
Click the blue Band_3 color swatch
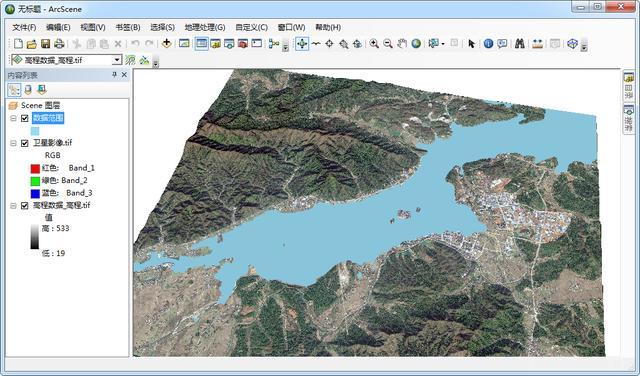[35, 193]
